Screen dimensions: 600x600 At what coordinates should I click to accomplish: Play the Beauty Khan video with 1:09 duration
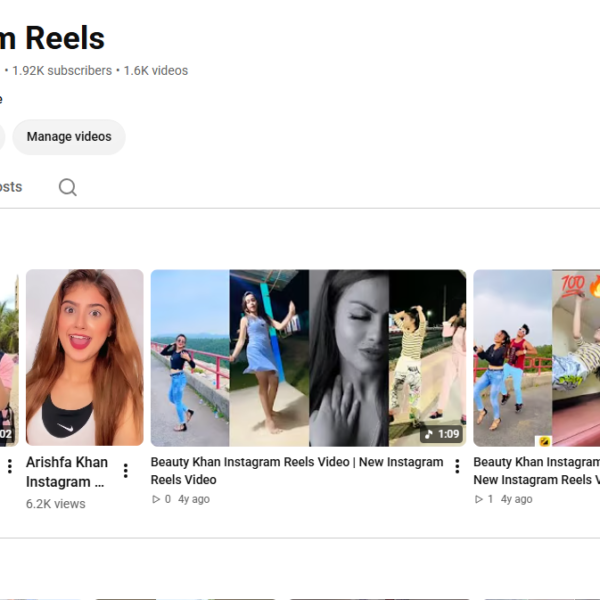pos(308,358)
